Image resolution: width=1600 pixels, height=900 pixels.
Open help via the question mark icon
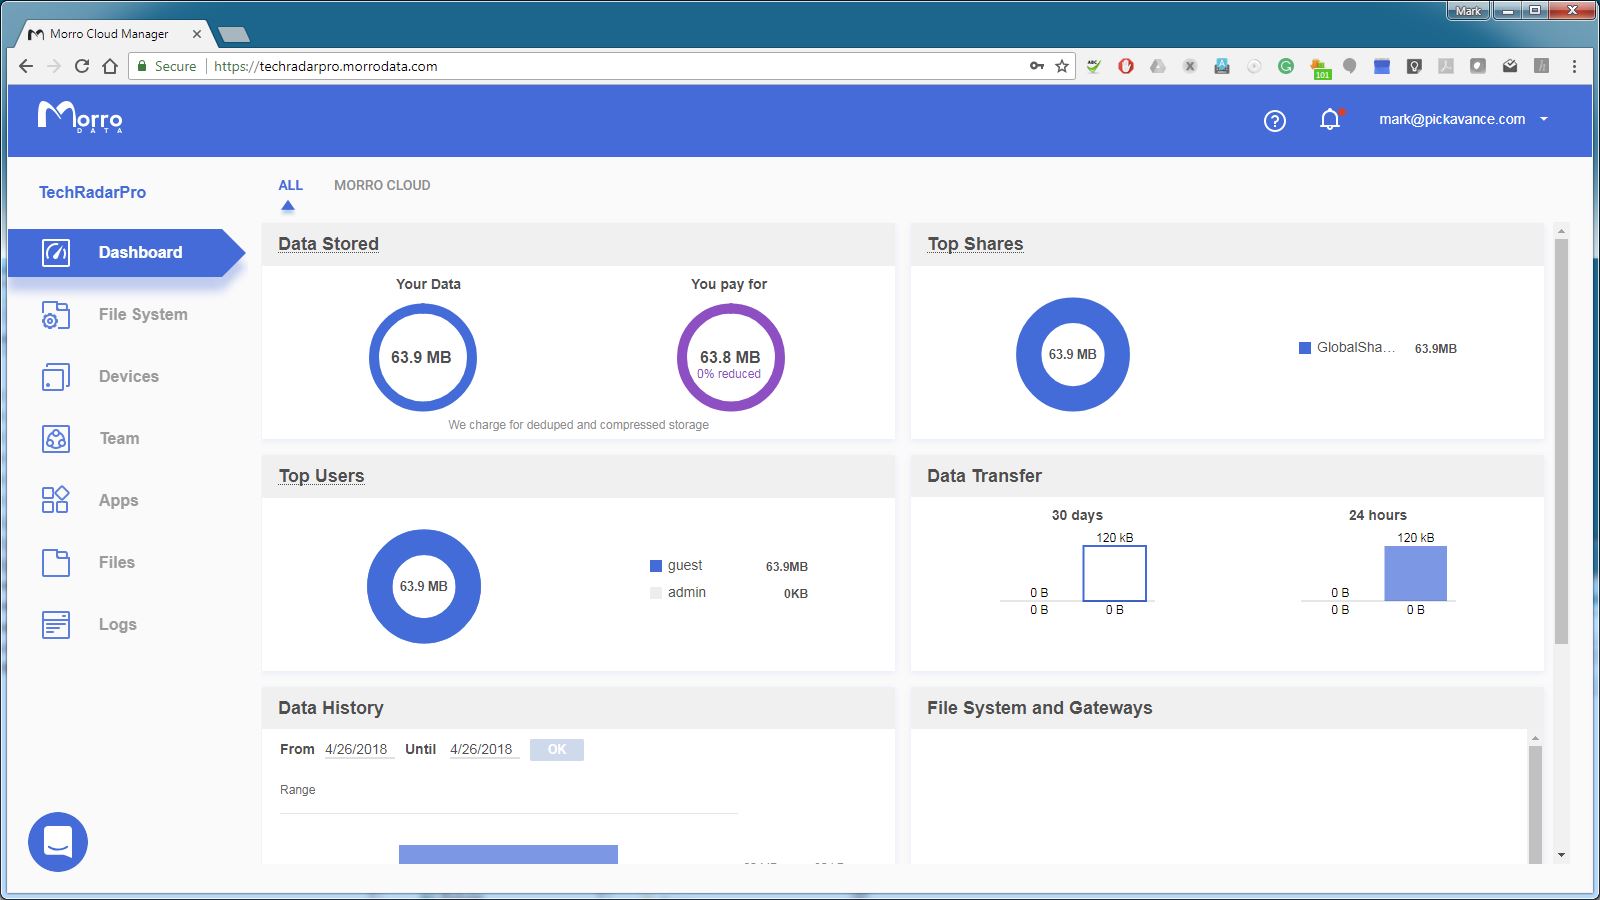1275,121
